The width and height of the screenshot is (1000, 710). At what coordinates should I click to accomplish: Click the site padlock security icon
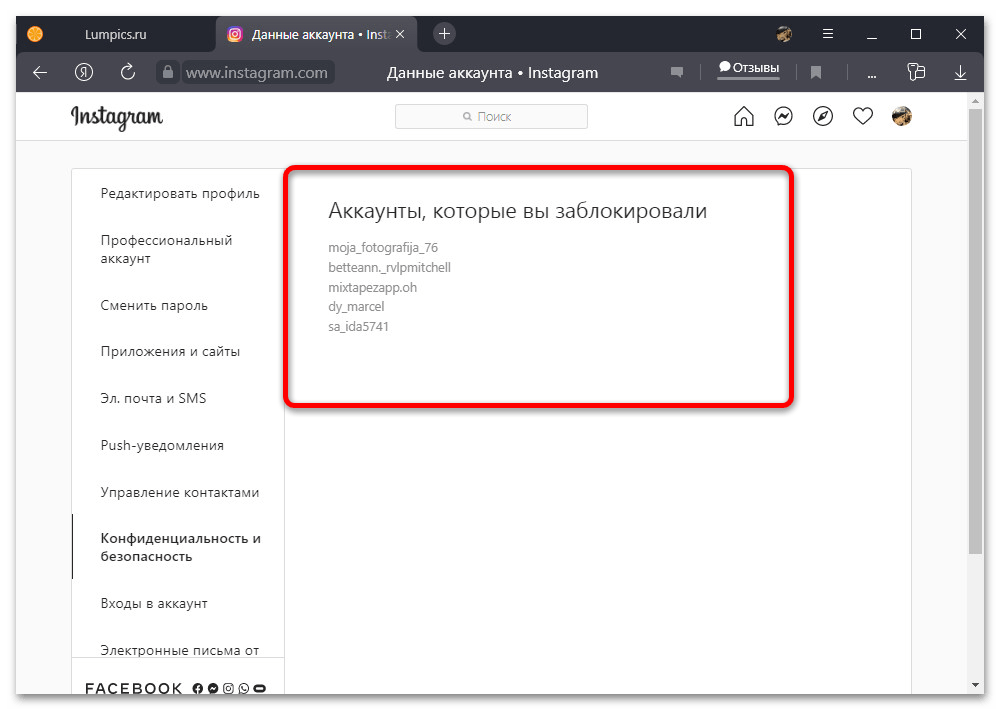pyautogui.click(x=168, y=71)
